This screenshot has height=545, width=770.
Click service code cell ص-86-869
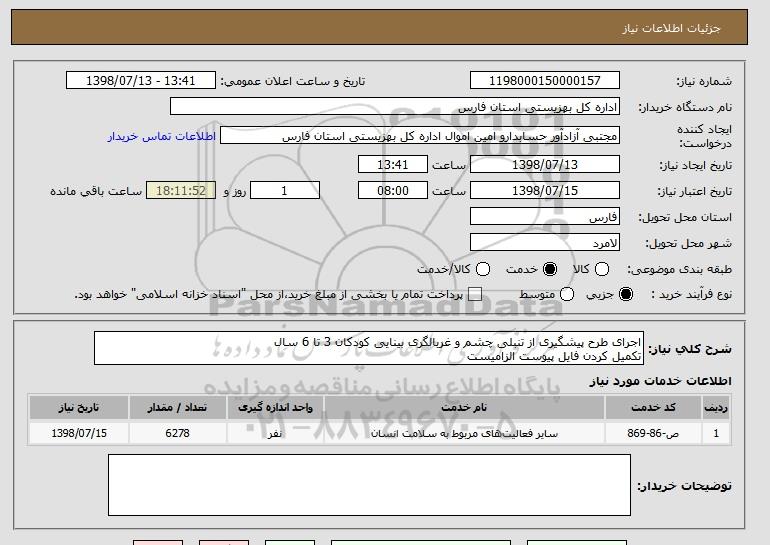653,434
